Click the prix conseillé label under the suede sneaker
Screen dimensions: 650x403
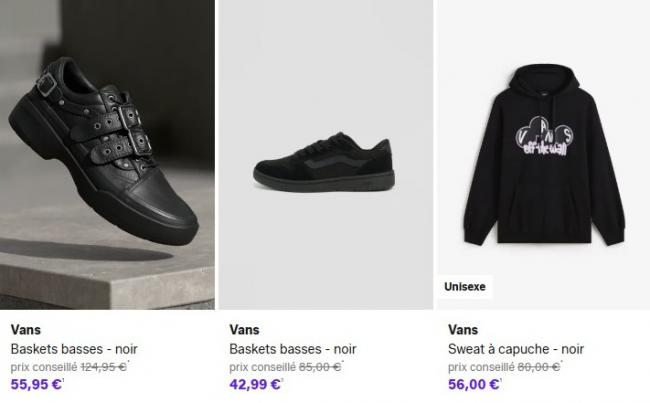pos(261,367)
